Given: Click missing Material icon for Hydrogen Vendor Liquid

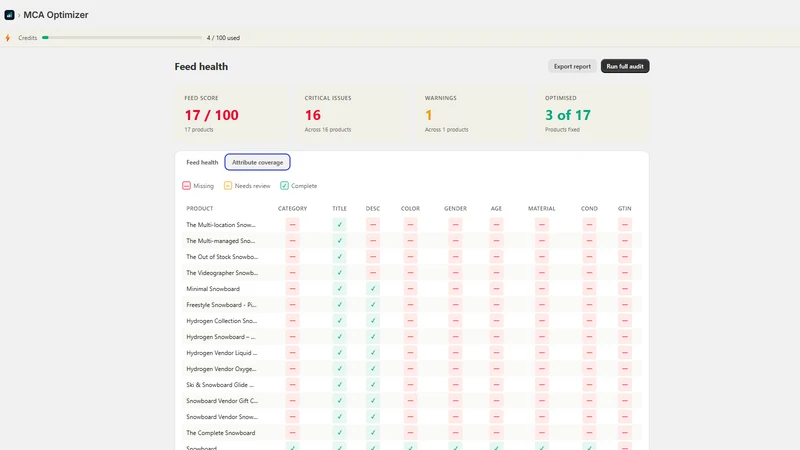Looking at the screenshot, I should click(542, 353).
